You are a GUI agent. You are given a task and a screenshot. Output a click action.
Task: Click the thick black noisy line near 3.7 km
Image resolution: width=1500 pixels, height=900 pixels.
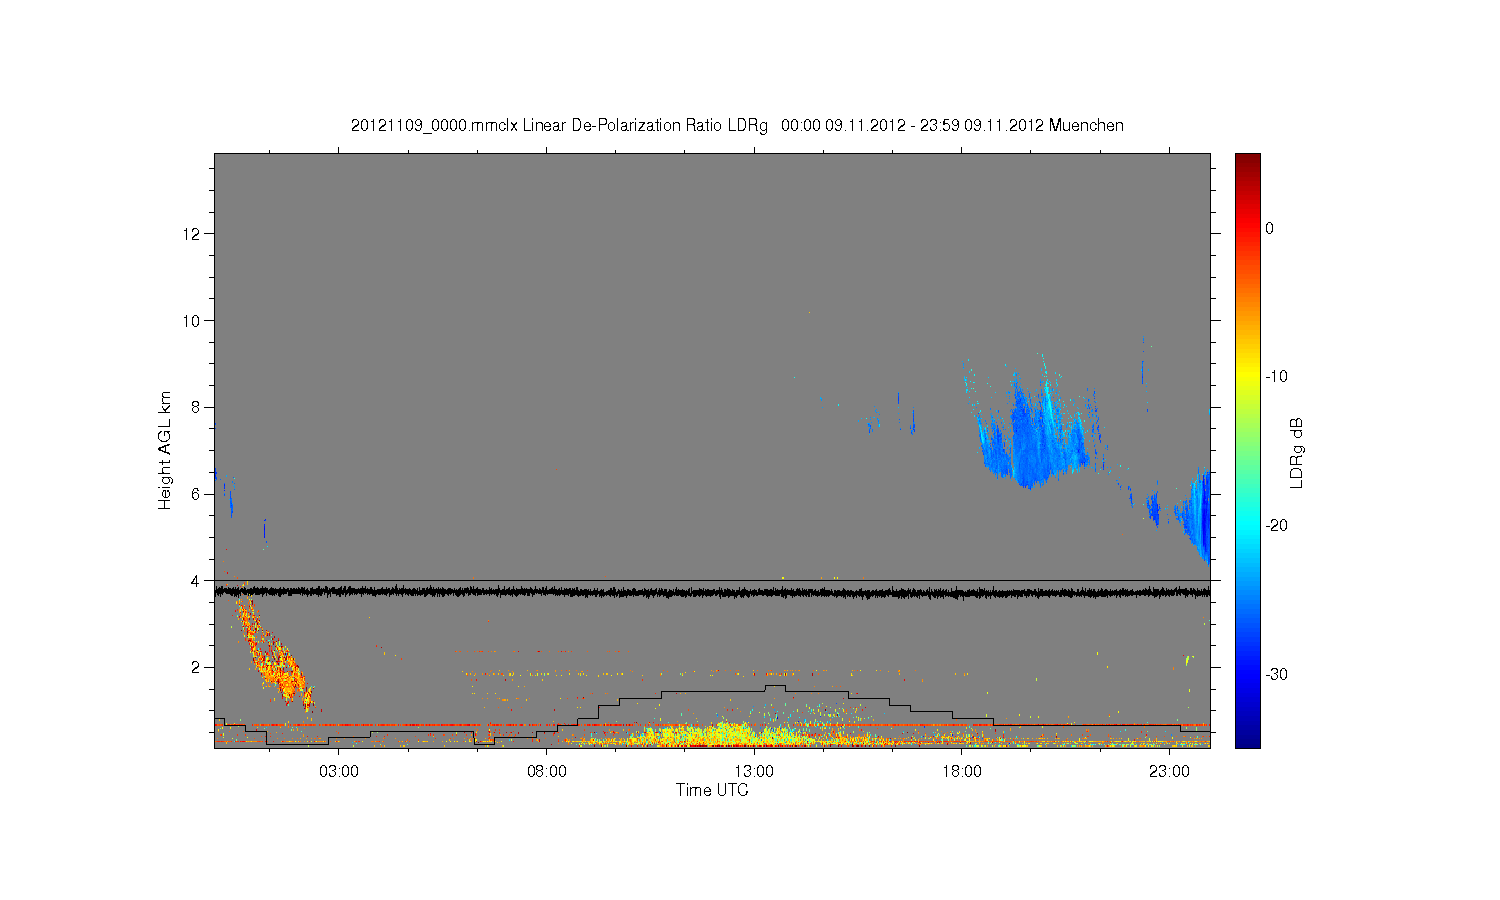tap(712, 593)
